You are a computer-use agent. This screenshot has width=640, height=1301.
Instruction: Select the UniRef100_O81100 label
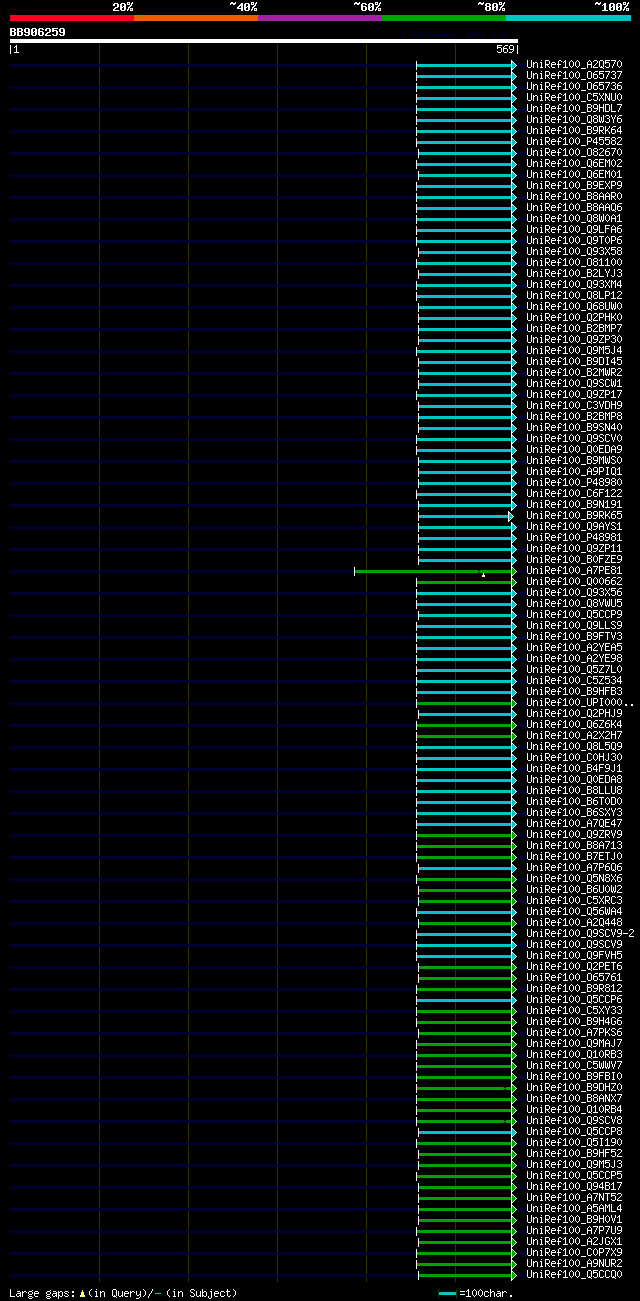pos(574,262)
